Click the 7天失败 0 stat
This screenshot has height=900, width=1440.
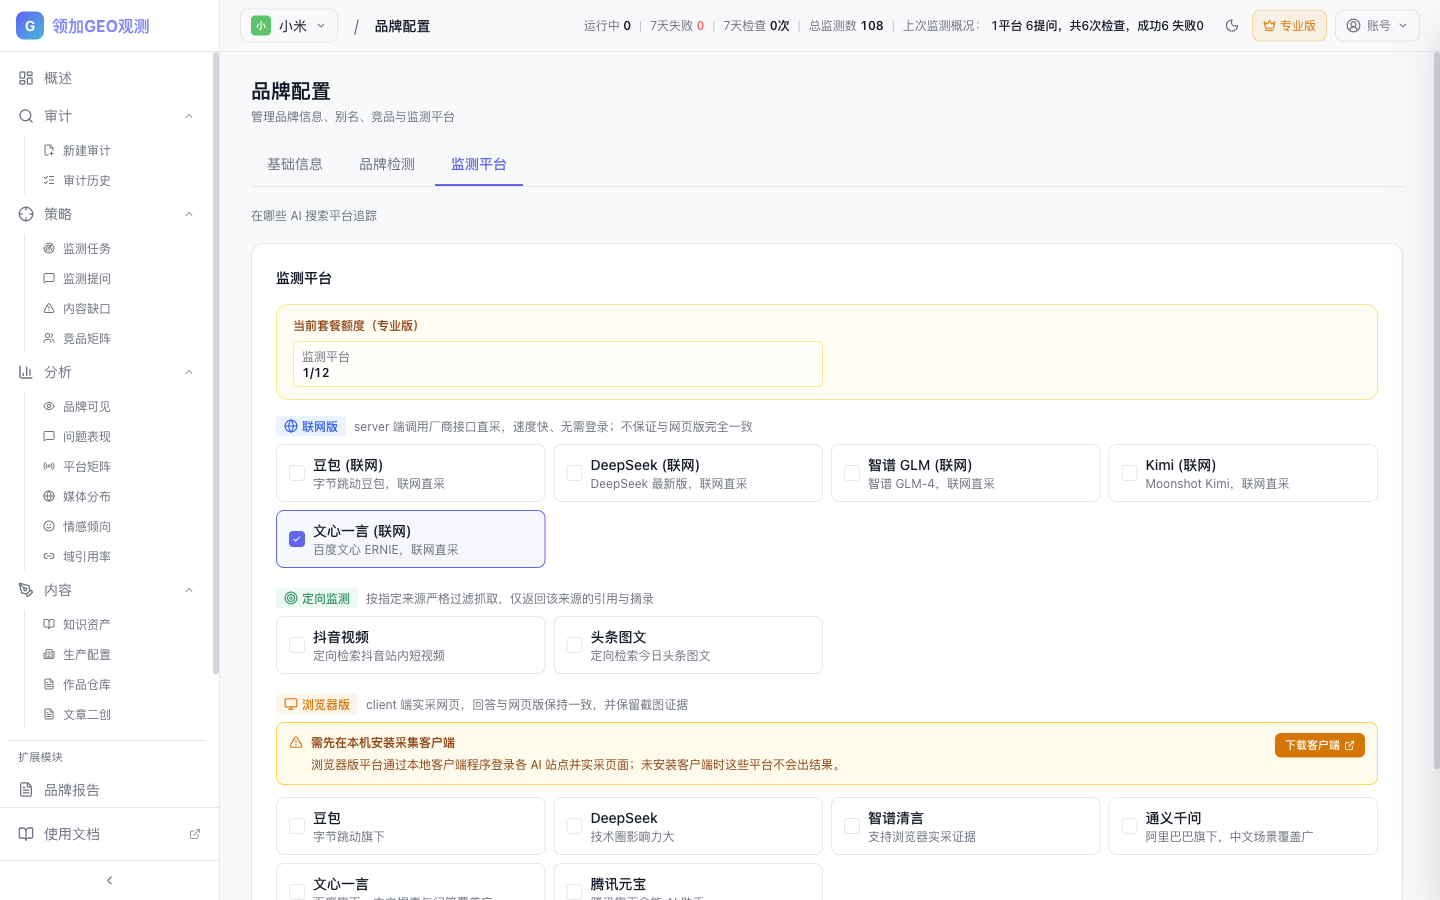coord(677,26)
